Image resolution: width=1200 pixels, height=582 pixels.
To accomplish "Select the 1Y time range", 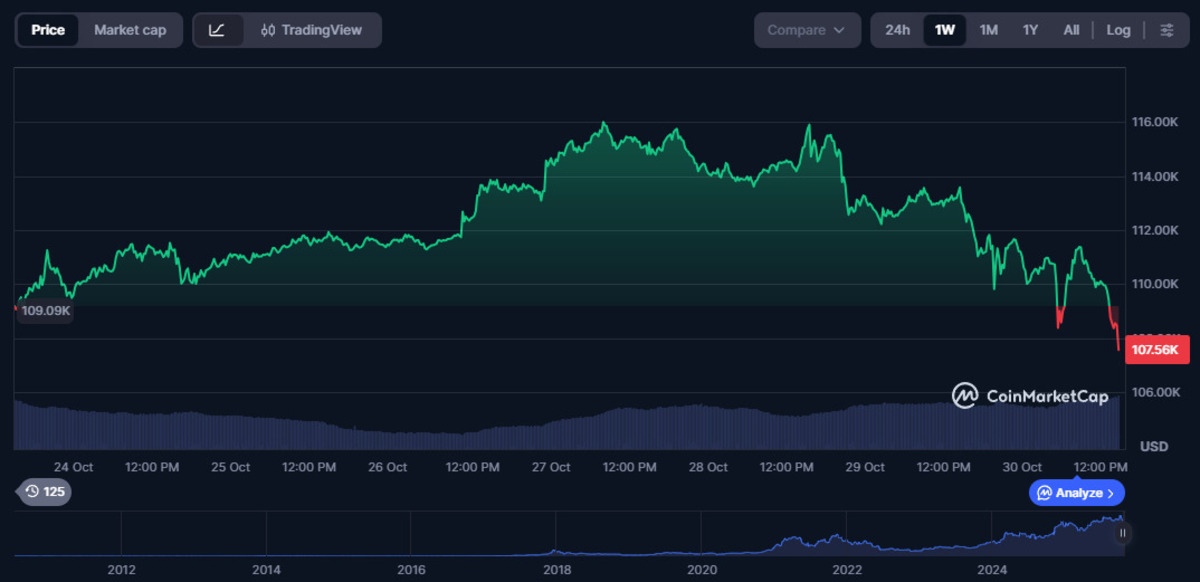I will pyautogui.click(x=1030, y=30).
